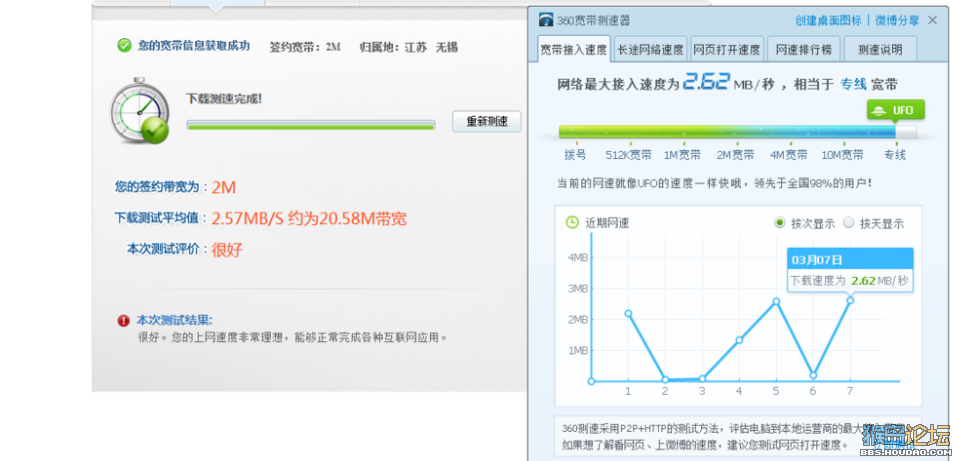
Task: Switch to 宽带接入速度 tab
Action: pyautogui.click(x=574, y=49)
